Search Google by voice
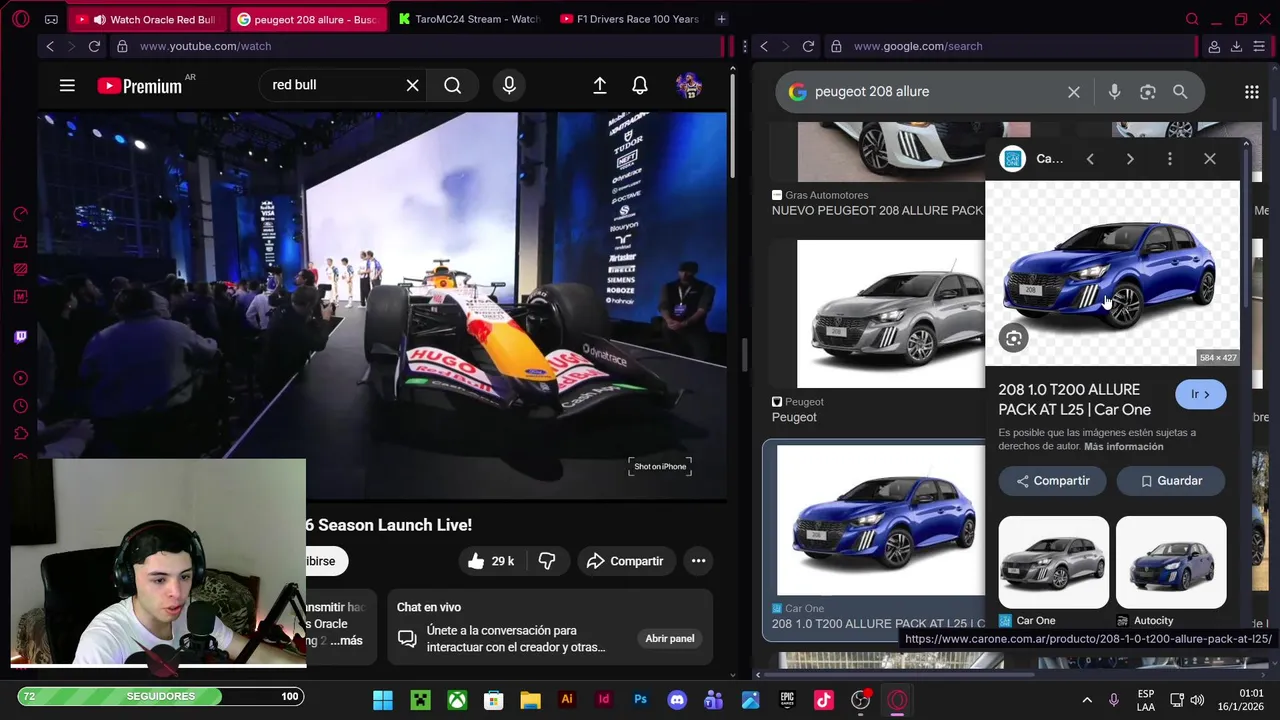Image resolution: width=1280 pixels, height=720 pixels. tap(1114, 92)
